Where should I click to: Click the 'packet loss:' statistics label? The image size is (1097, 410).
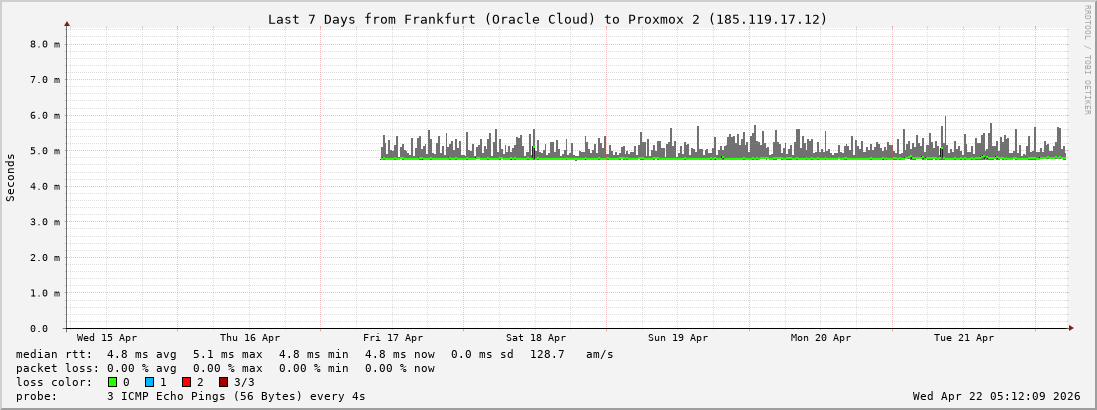[57, 368]
